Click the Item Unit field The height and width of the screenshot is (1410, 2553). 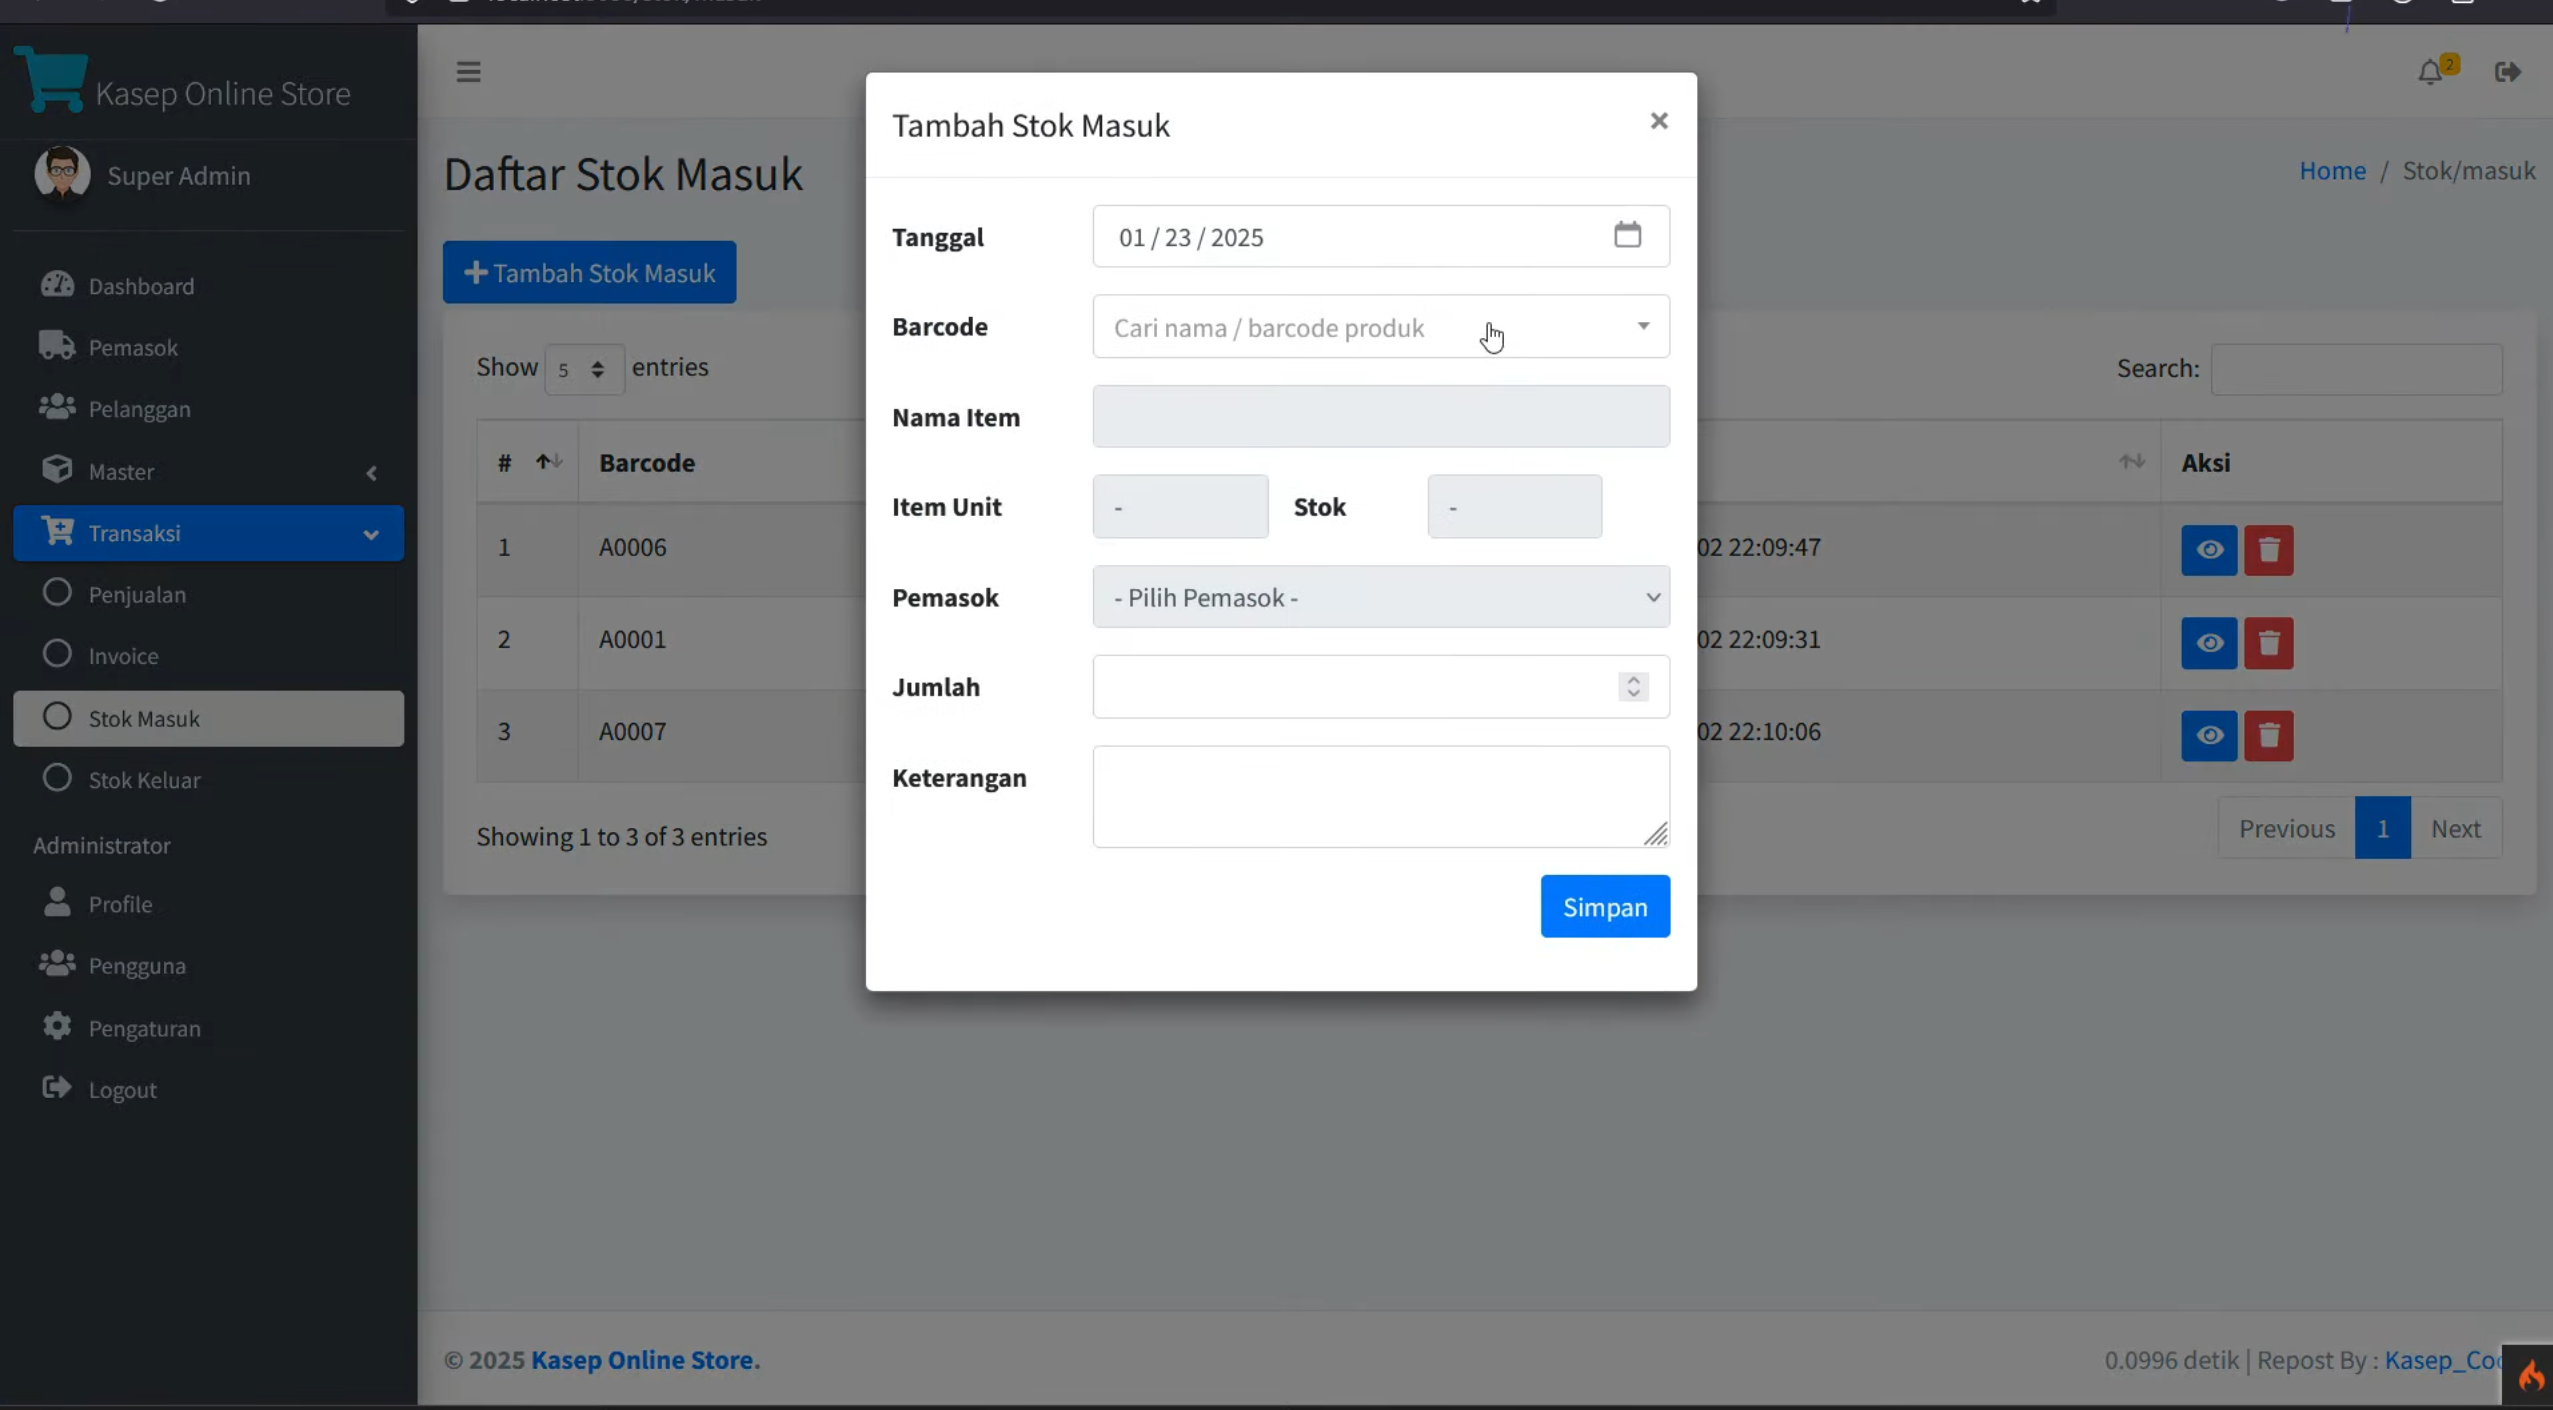[1180, 507]
